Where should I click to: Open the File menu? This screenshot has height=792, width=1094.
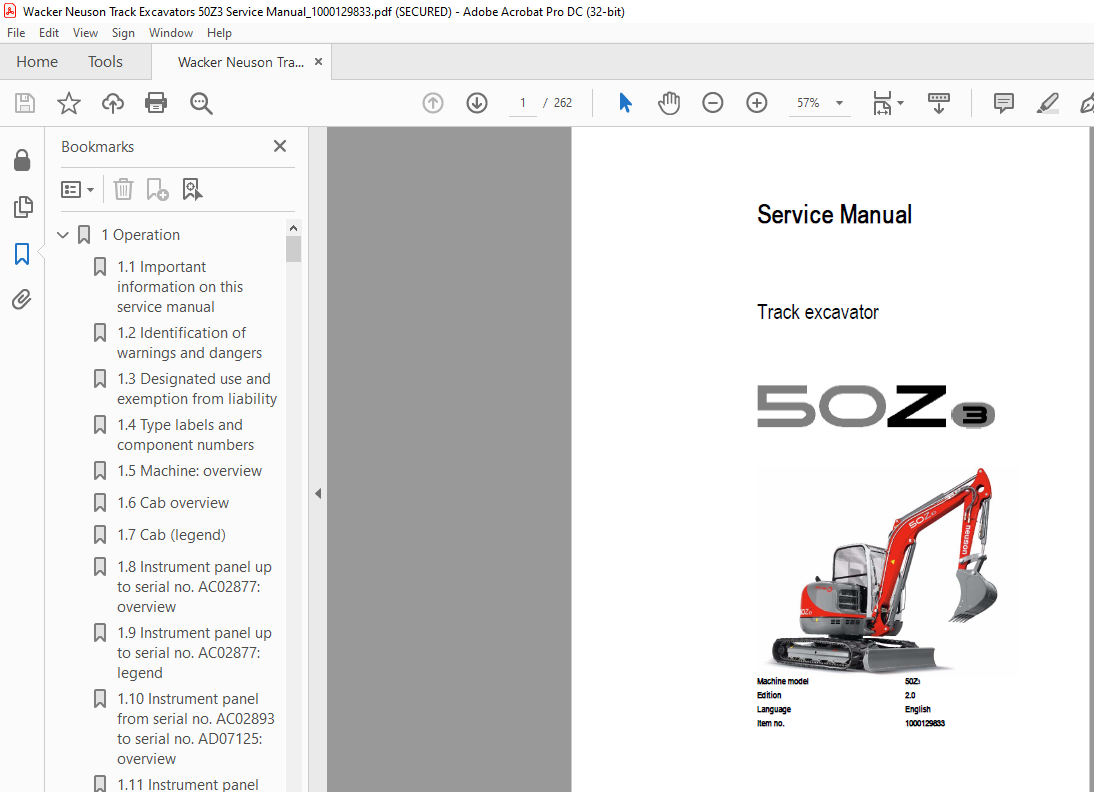(16, 33)
